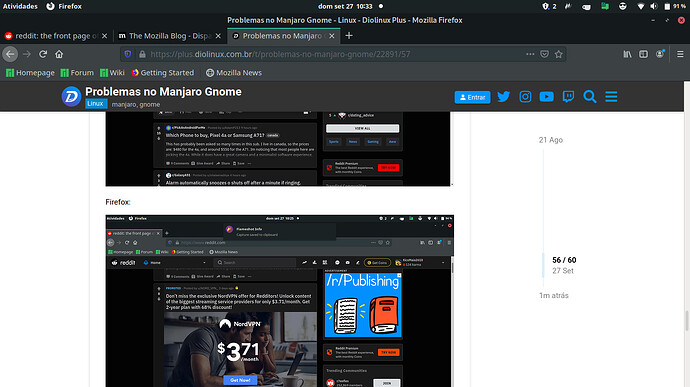The image size is (690, 387).
Task: Open the Getting Started bookmark
Action: [x=162, y=73]
